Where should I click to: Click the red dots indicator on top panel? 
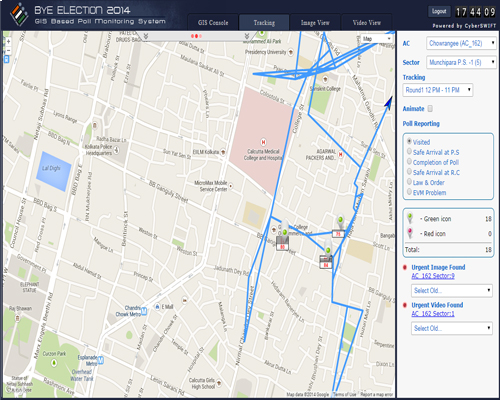coord(196,36)
